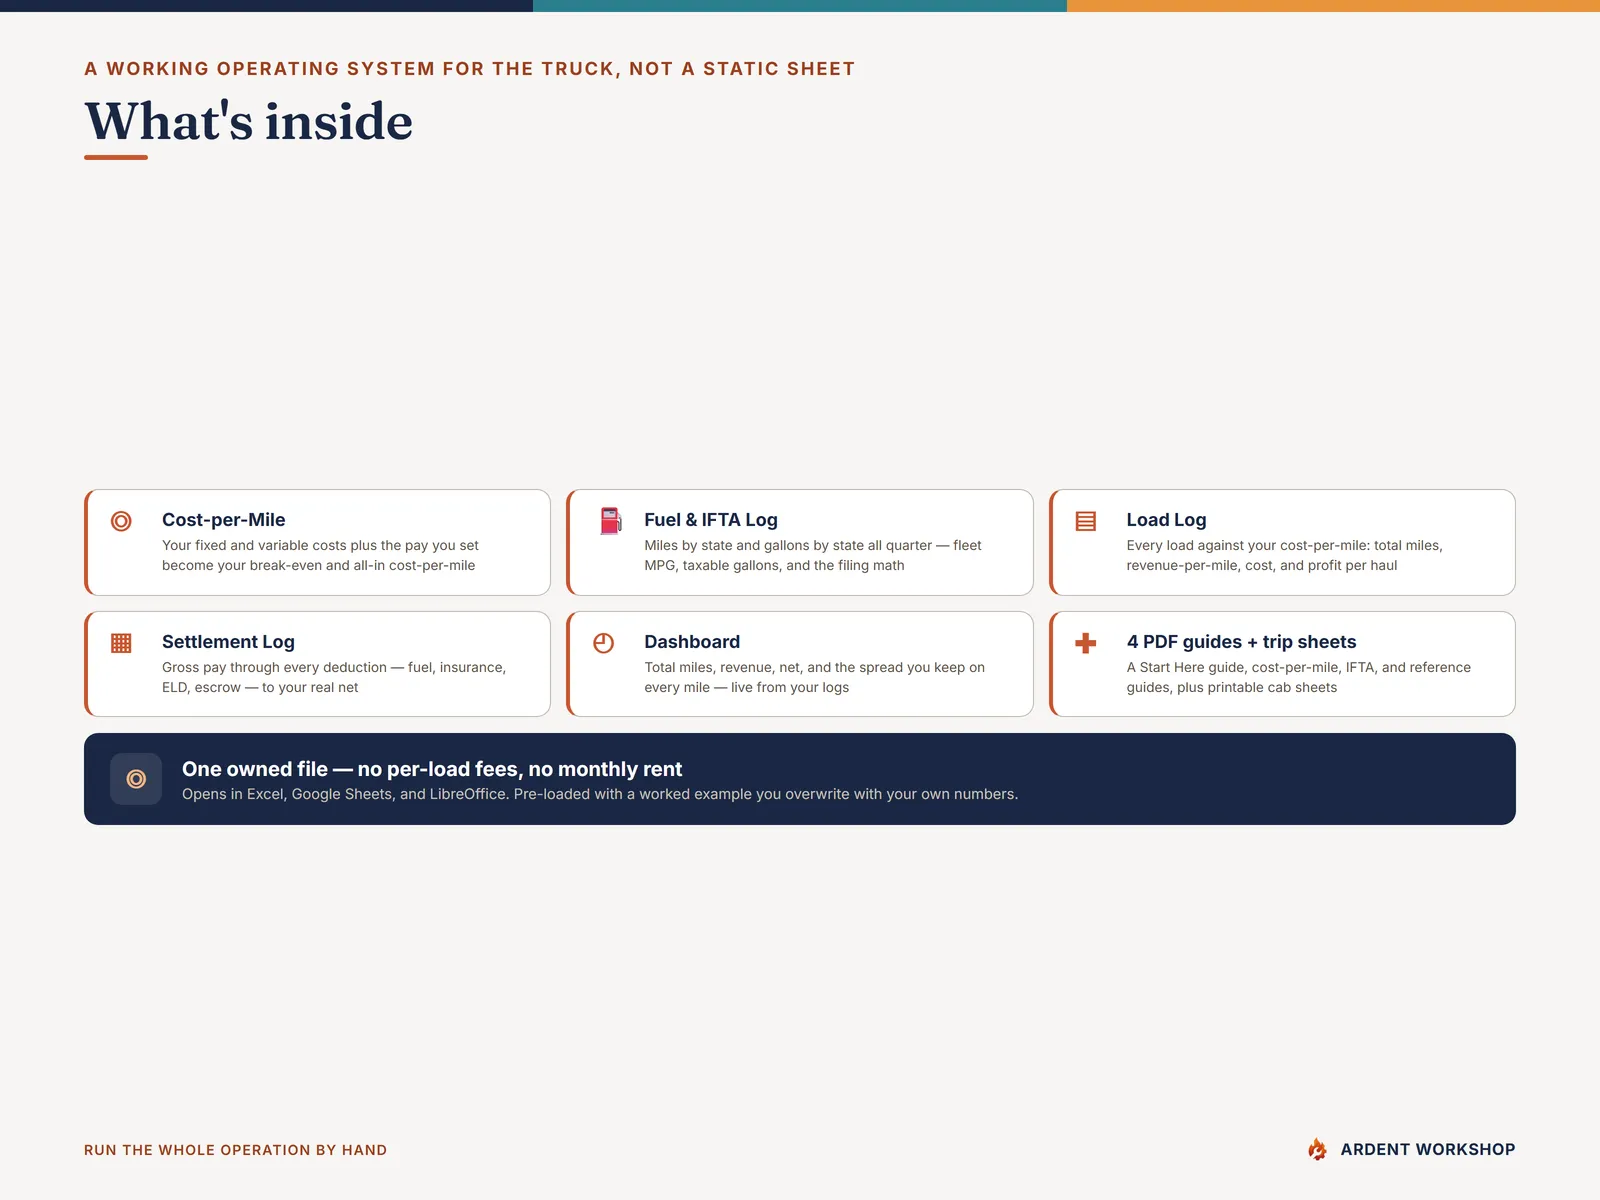This screenshot has height=1200, width=1600.
Task: Click the Settlement Log grid icon
Action: point(121,643)
